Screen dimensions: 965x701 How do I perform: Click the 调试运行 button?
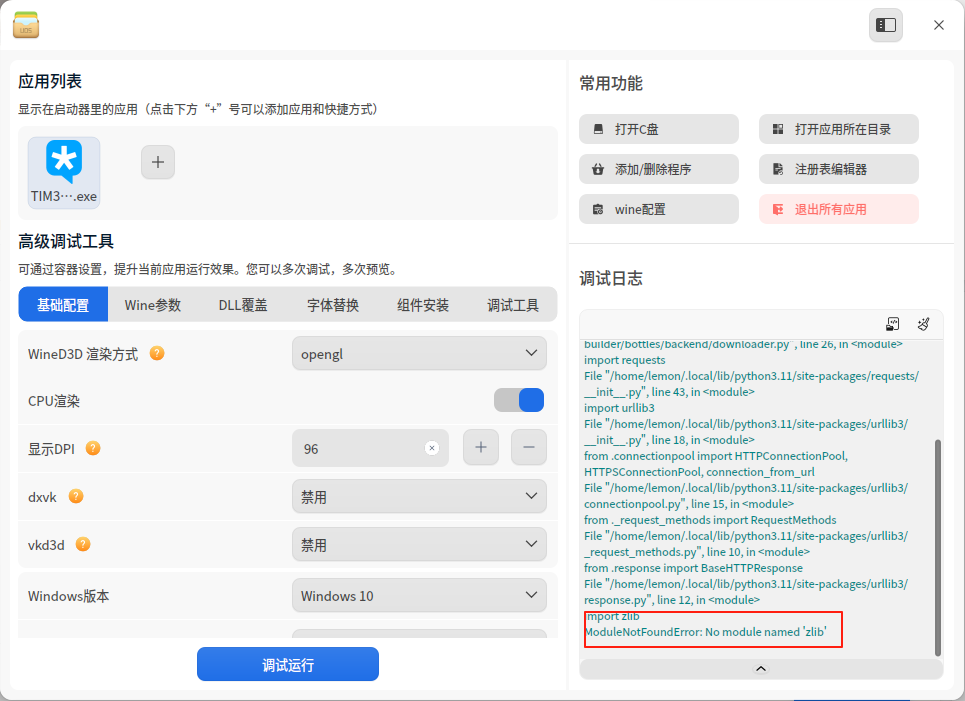288,664
